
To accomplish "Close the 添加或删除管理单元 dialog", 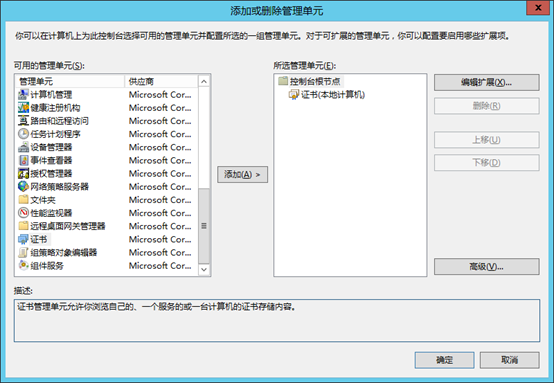I will (x=538, y=8).
